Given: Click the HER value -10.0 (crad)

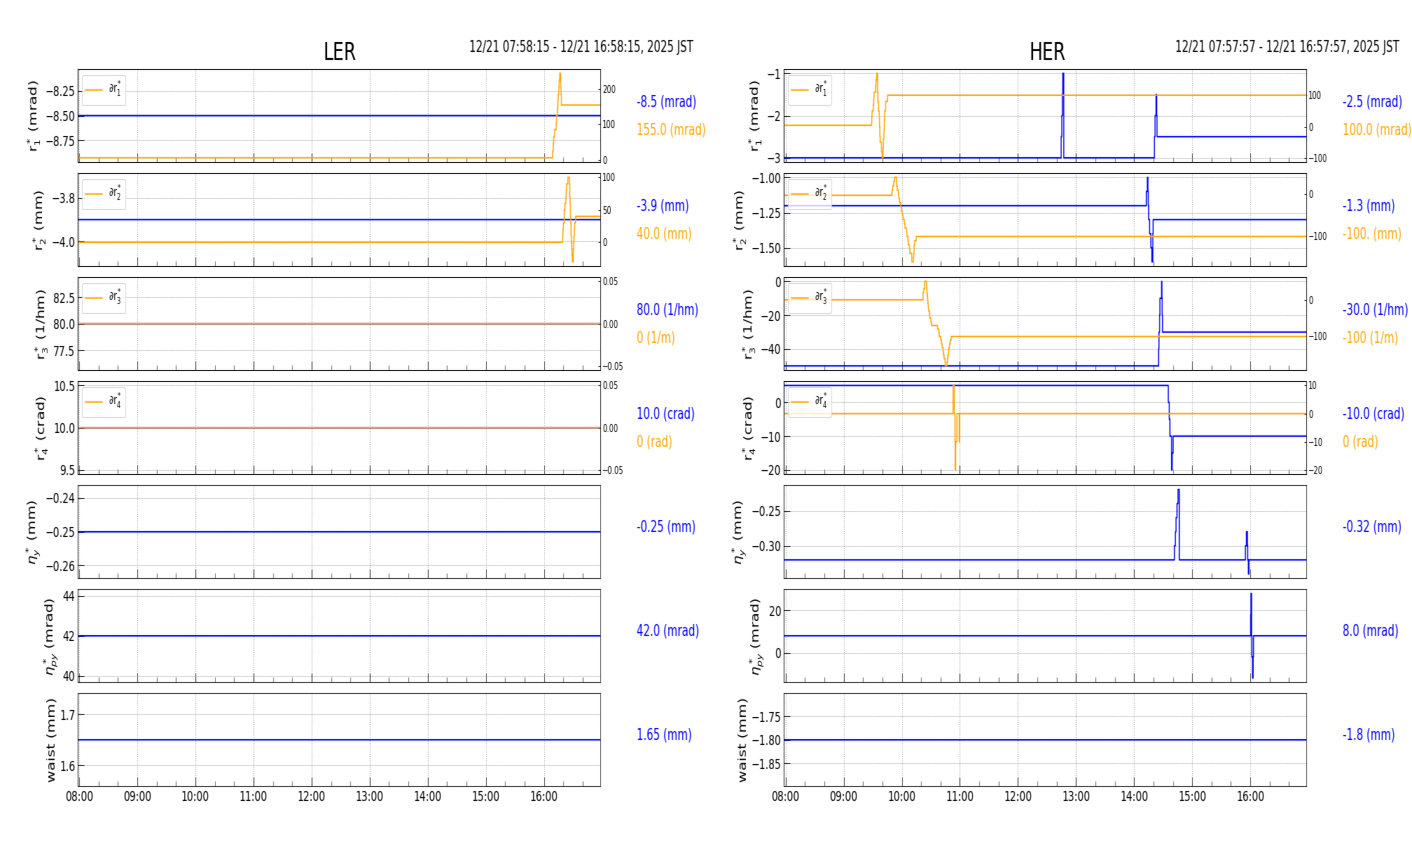Looking at the screenshot, I should click(1373, 414).
